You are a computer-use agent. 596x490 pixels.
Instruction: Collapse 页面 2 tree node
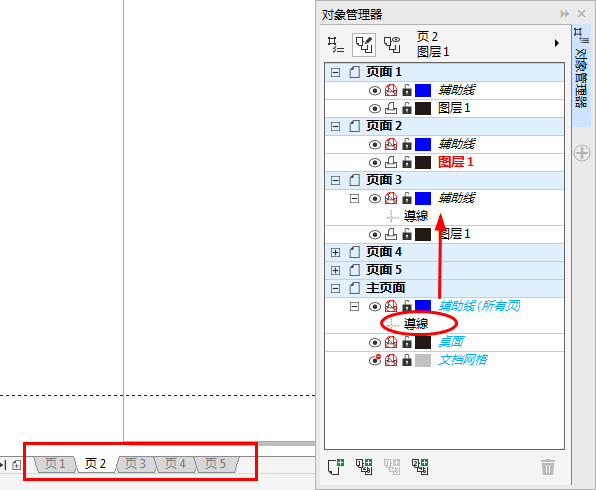335,126
